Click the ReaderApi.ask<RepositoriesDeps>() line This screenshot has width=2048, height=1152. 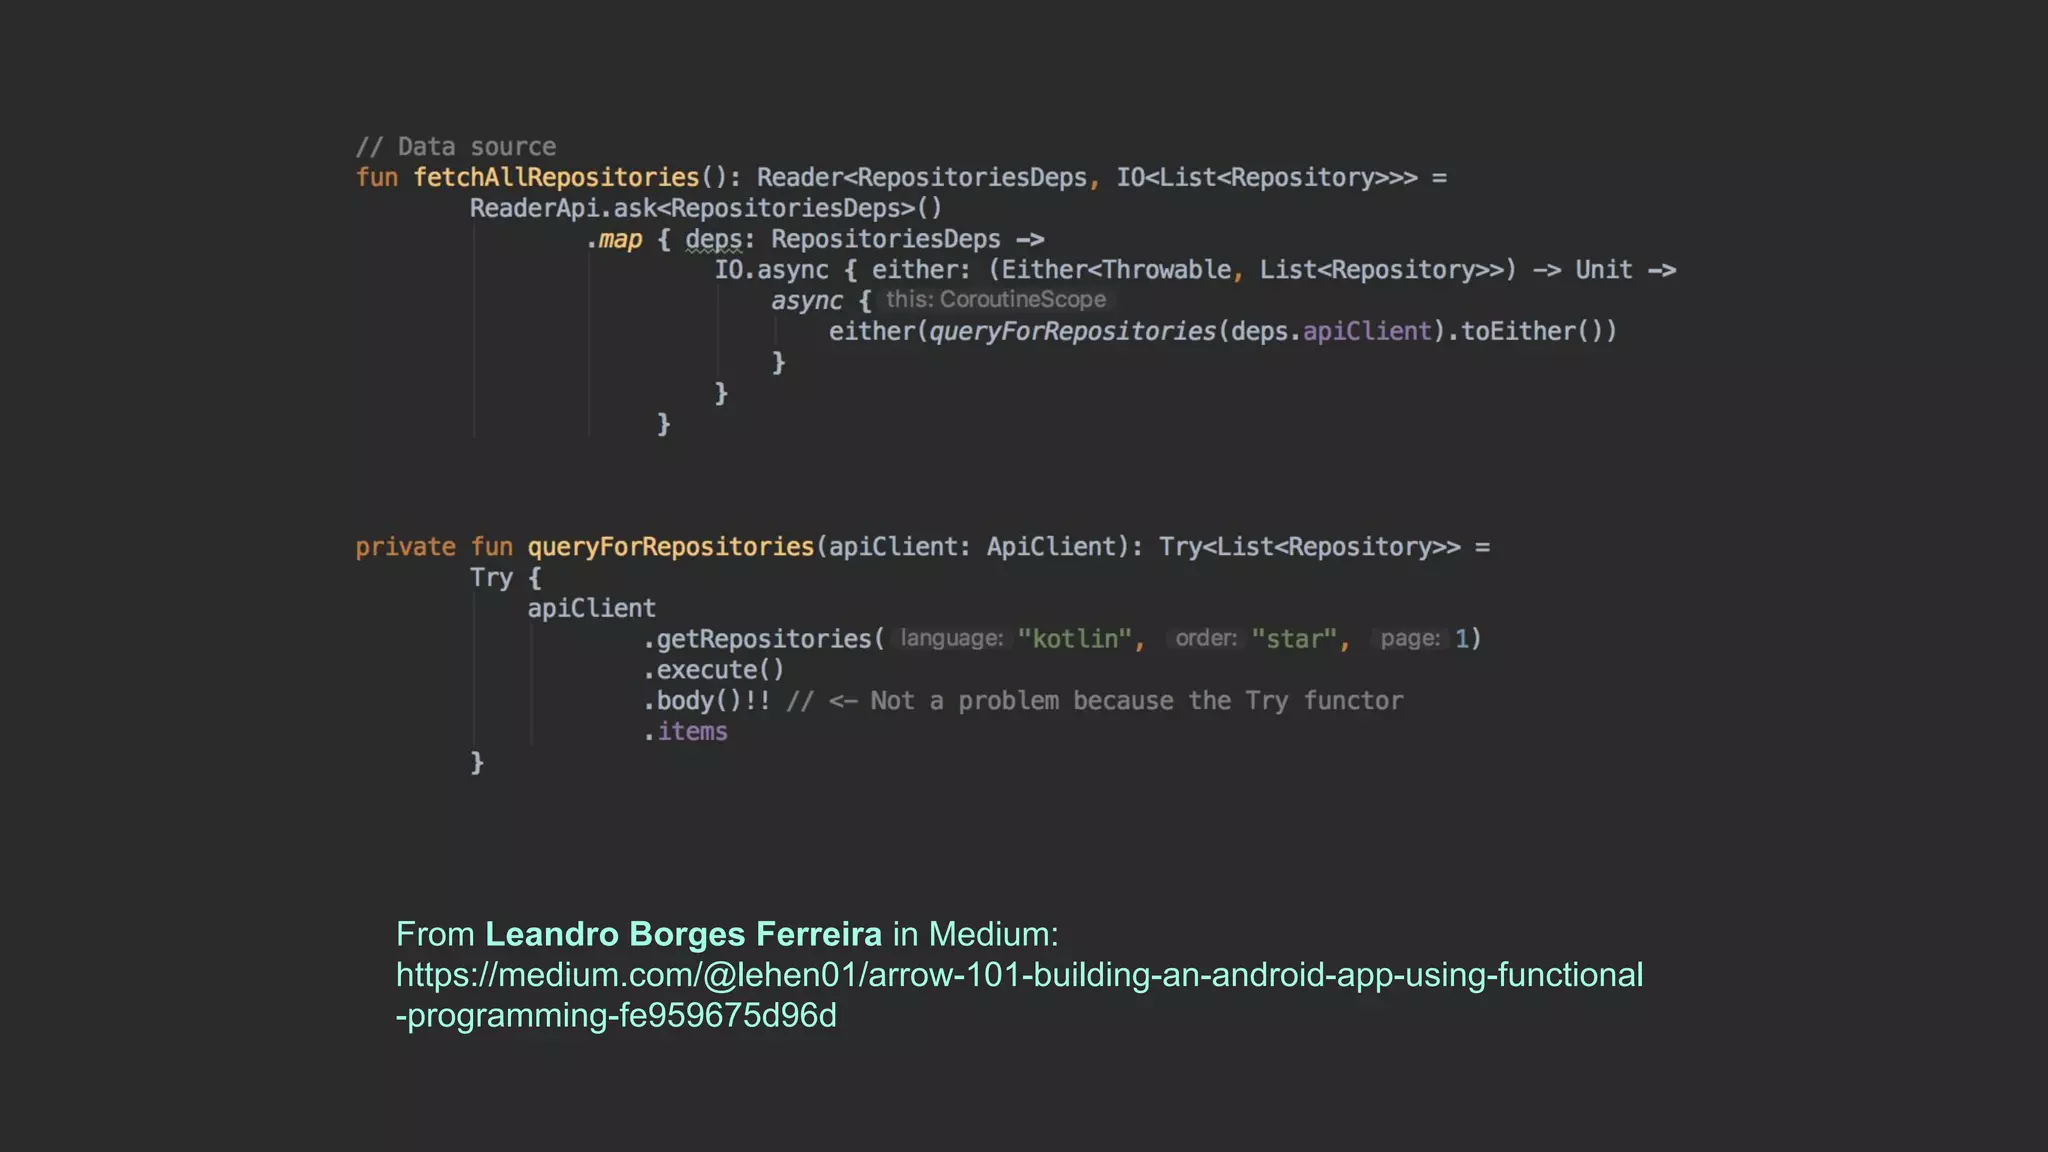[706, 208]
